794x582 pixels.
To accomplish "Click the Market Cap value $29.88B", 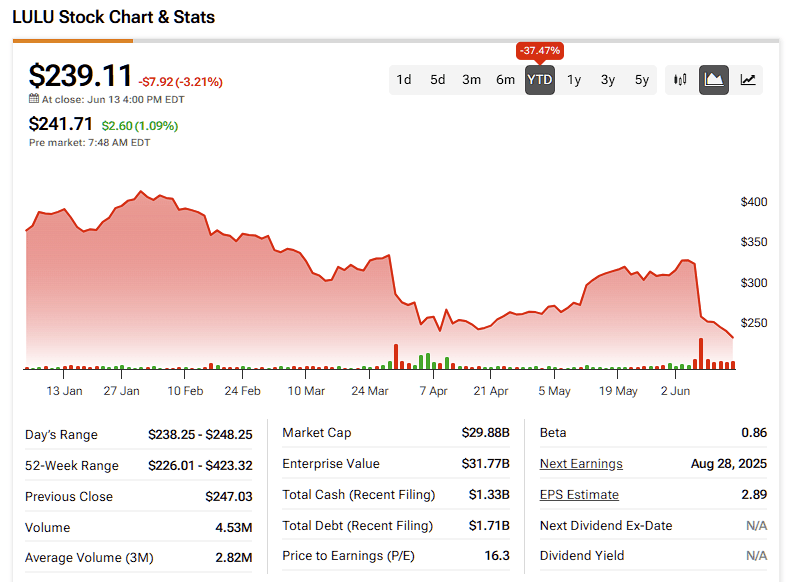I will (486, 433).
